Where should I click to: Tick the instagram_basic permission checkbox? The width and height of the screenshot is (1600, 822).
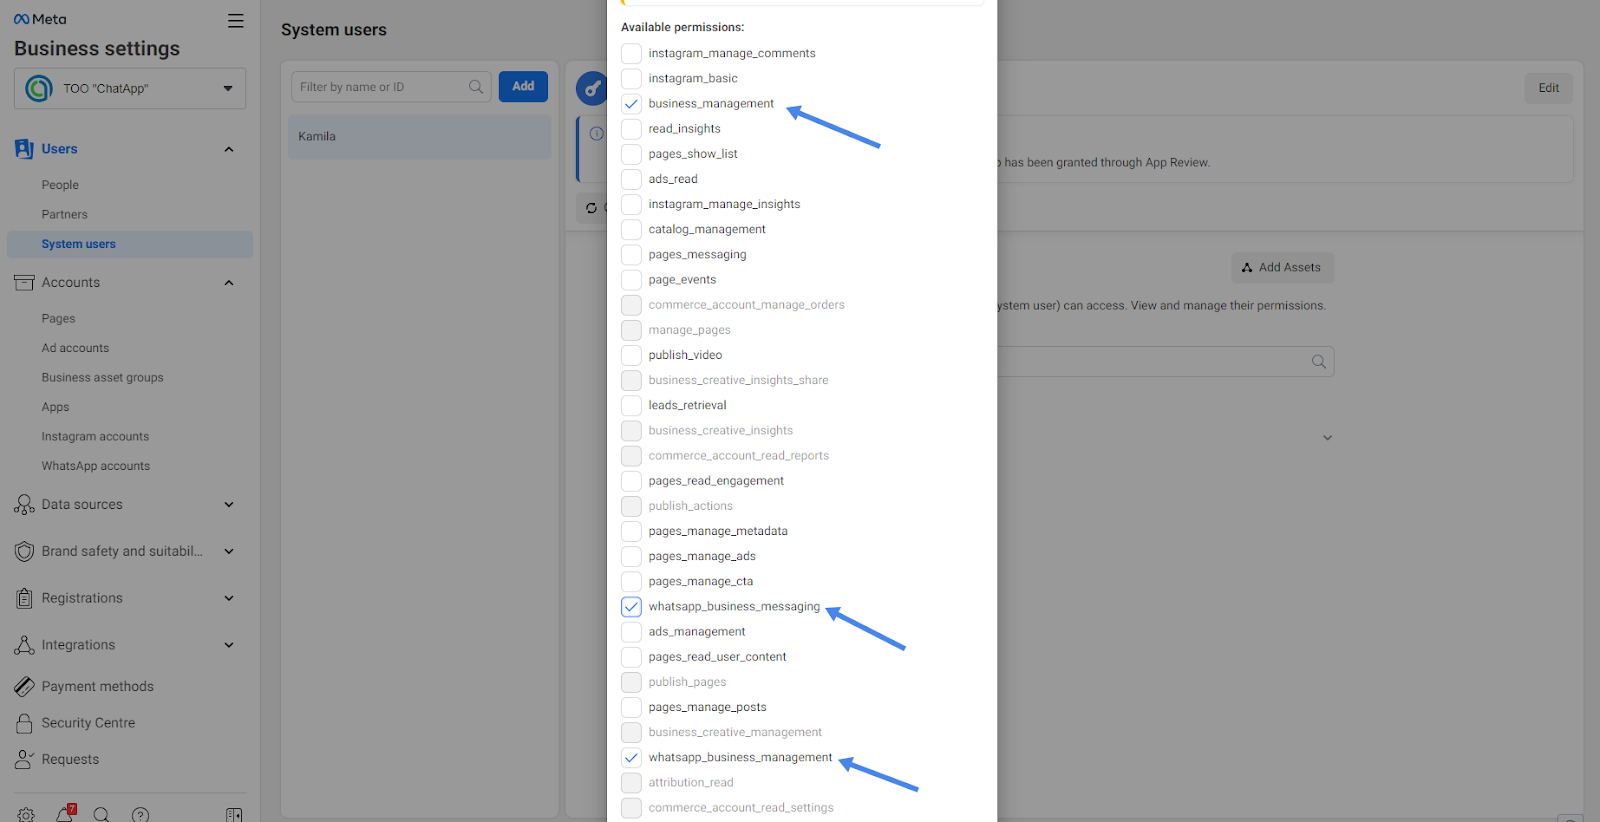point(631,79)
